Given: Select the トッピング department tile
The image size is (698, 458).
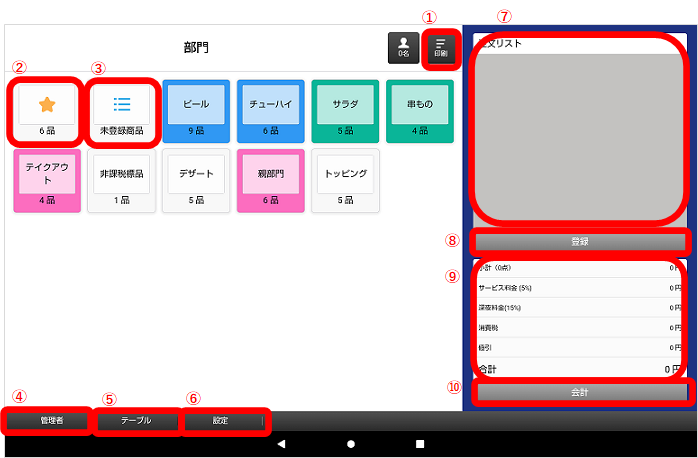Looking at the screenshot, I should click(x=345, y=181).
